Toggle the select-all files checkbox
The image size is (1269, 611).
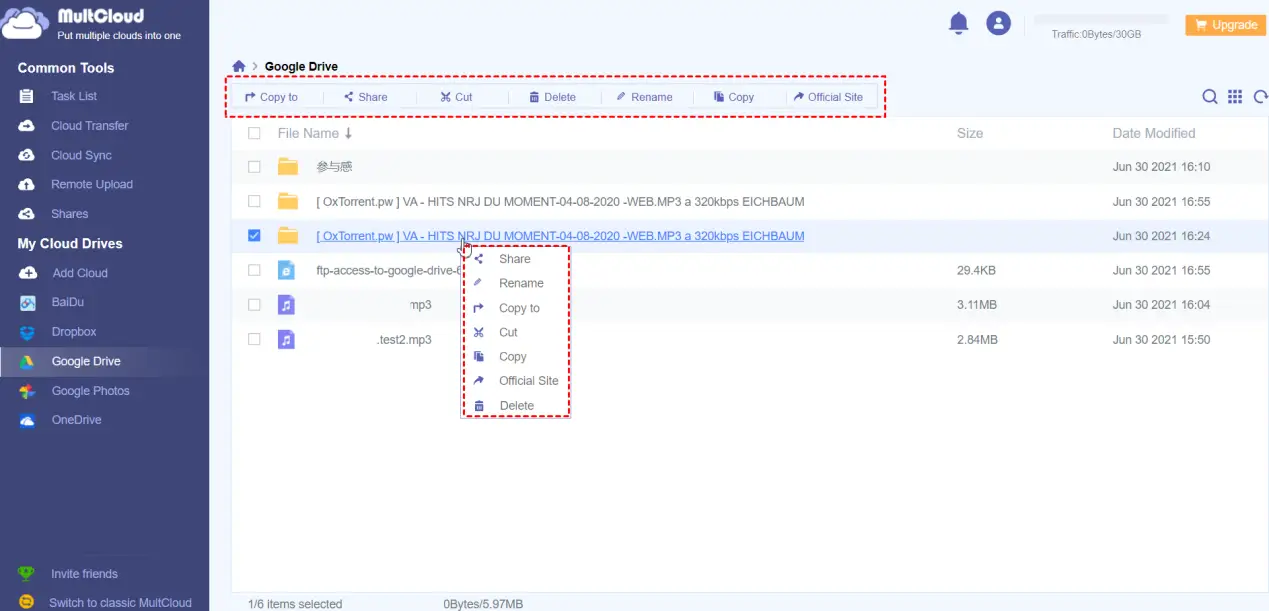(254, 133)
